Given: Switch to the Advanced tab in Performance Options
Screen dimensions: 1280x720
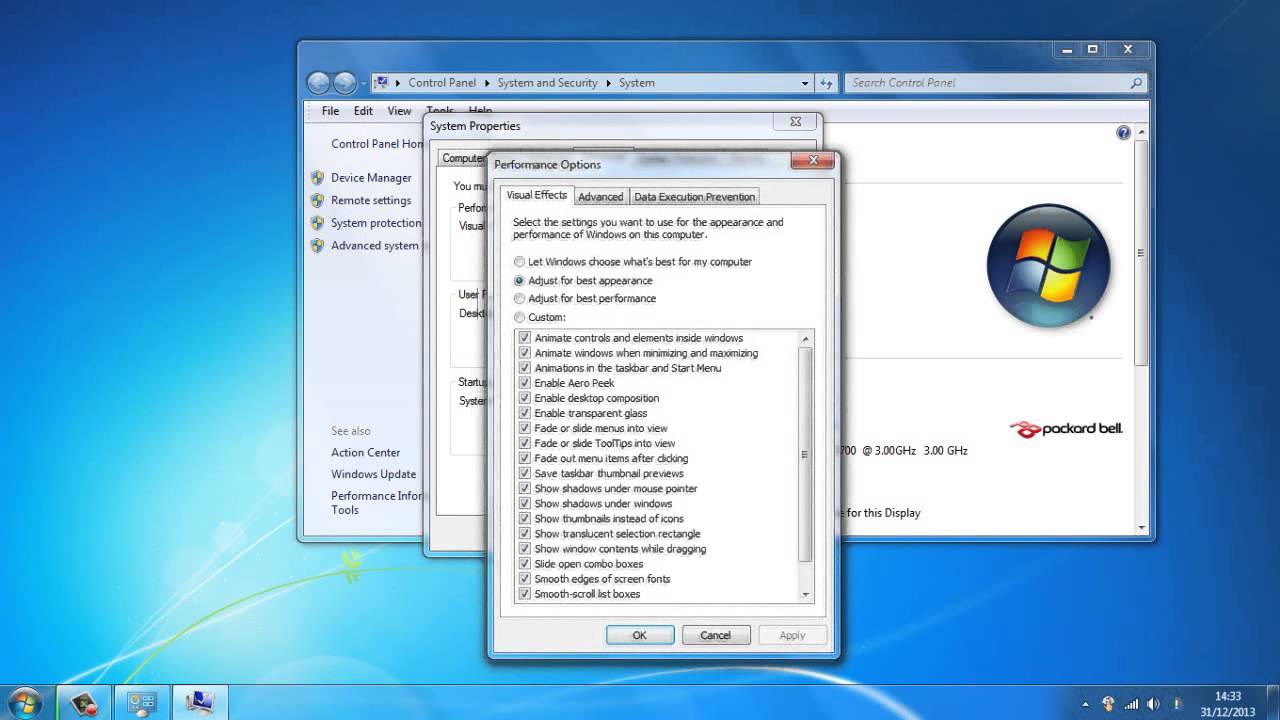Looking at the screenshot, I should [x=600, y=197].
